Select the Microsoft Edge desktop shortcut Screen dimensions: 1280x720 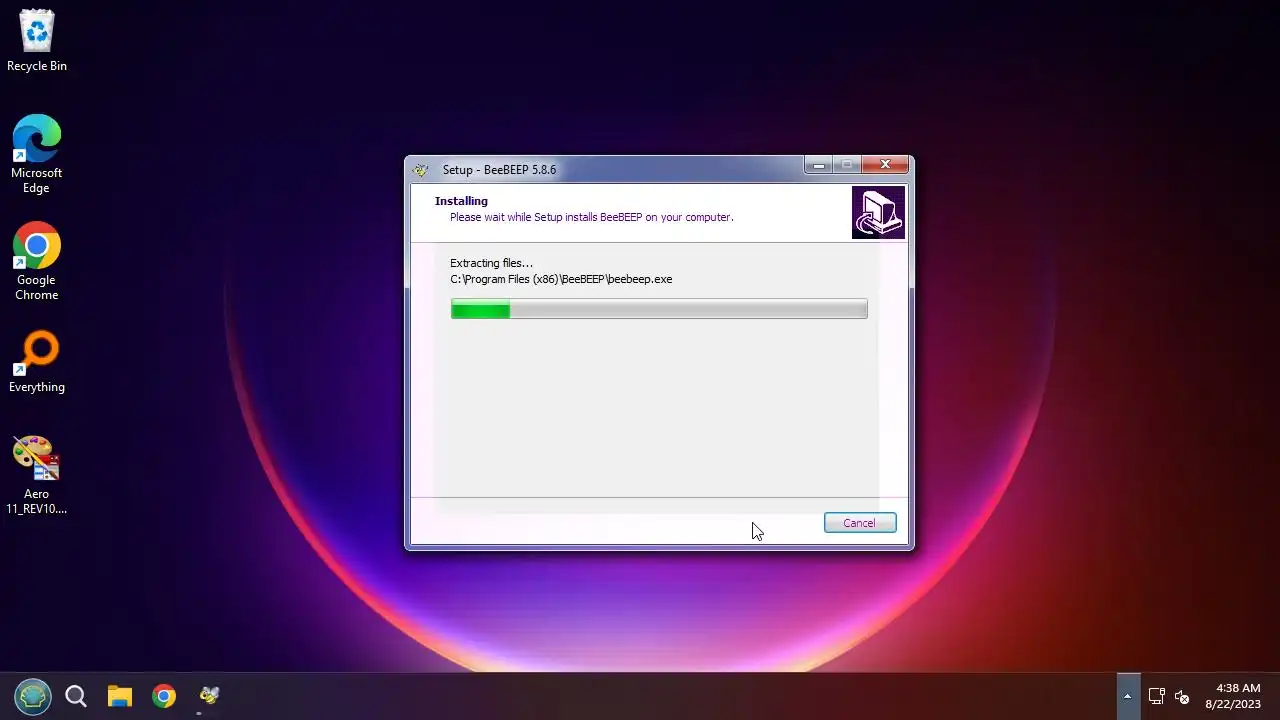pyautogui.click(x=37, y=154)
